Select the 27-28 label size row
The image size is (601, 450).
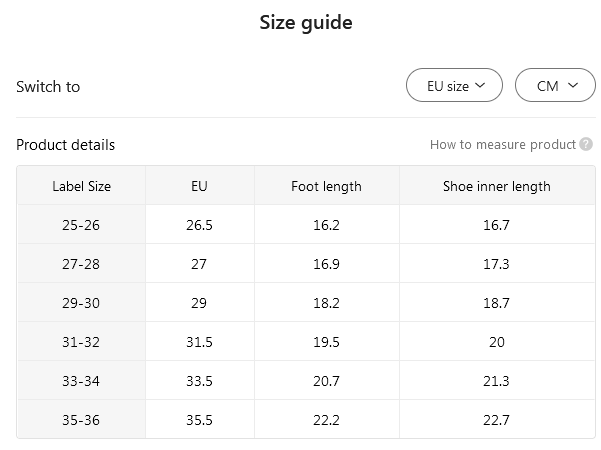point(81,264)
